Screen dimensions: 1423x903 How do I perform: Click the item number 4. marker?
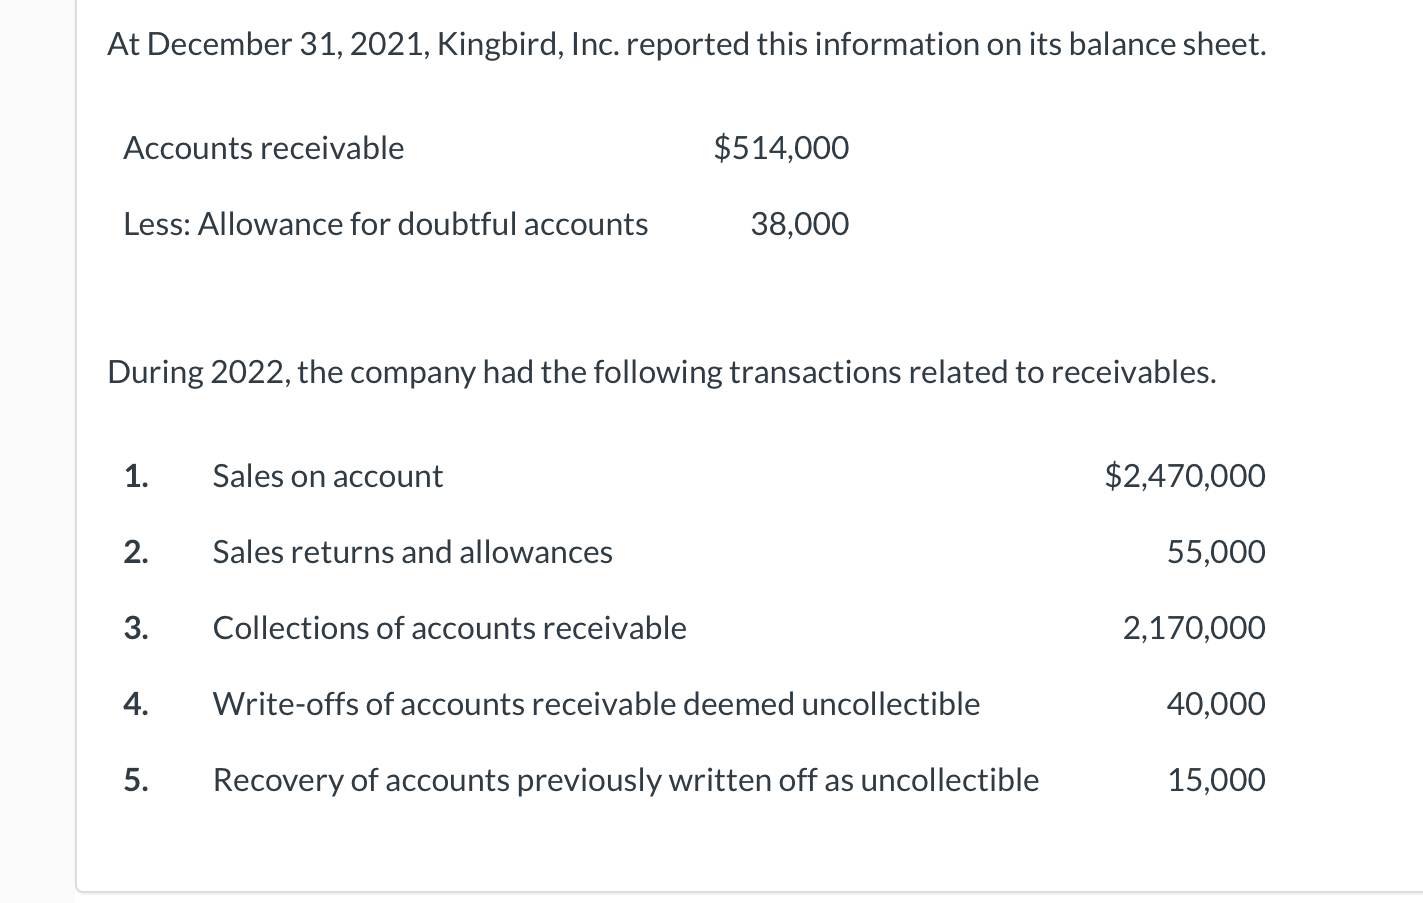pos(136,704)
